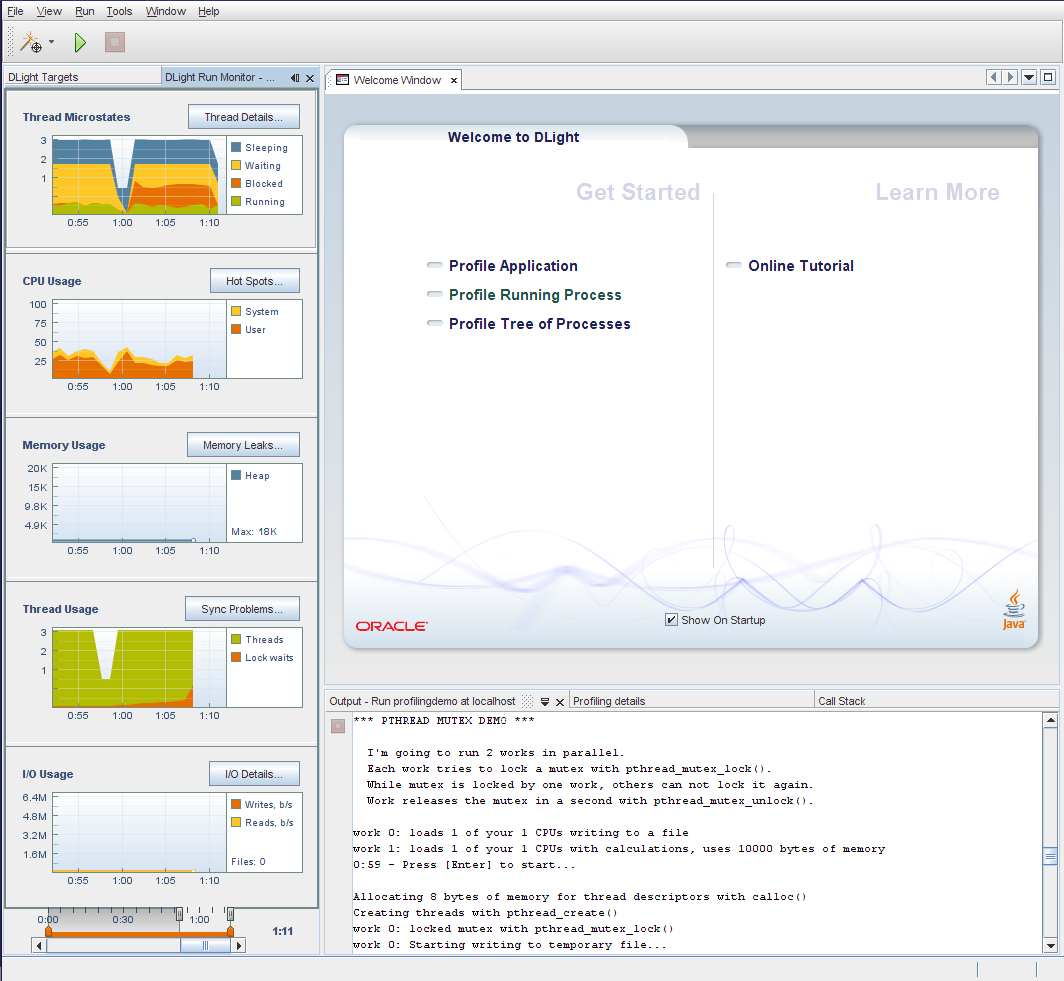Close the DLight Run Monitor panel
This screenshot has width=1064, height=981.
[310, 78]
